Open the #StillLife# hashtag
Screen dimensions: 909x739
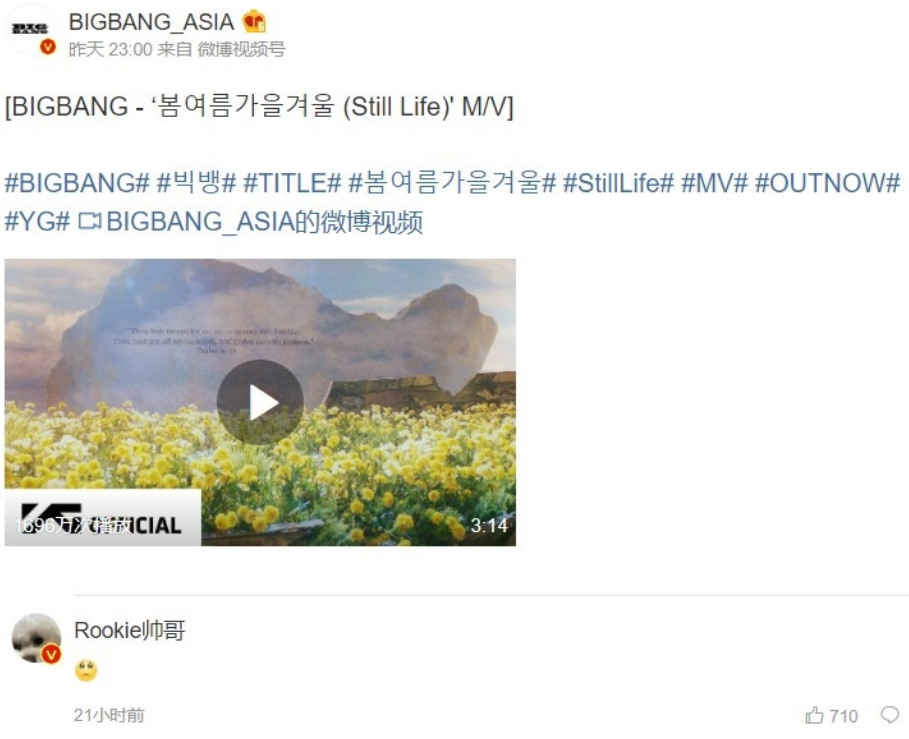click(619, 183)
